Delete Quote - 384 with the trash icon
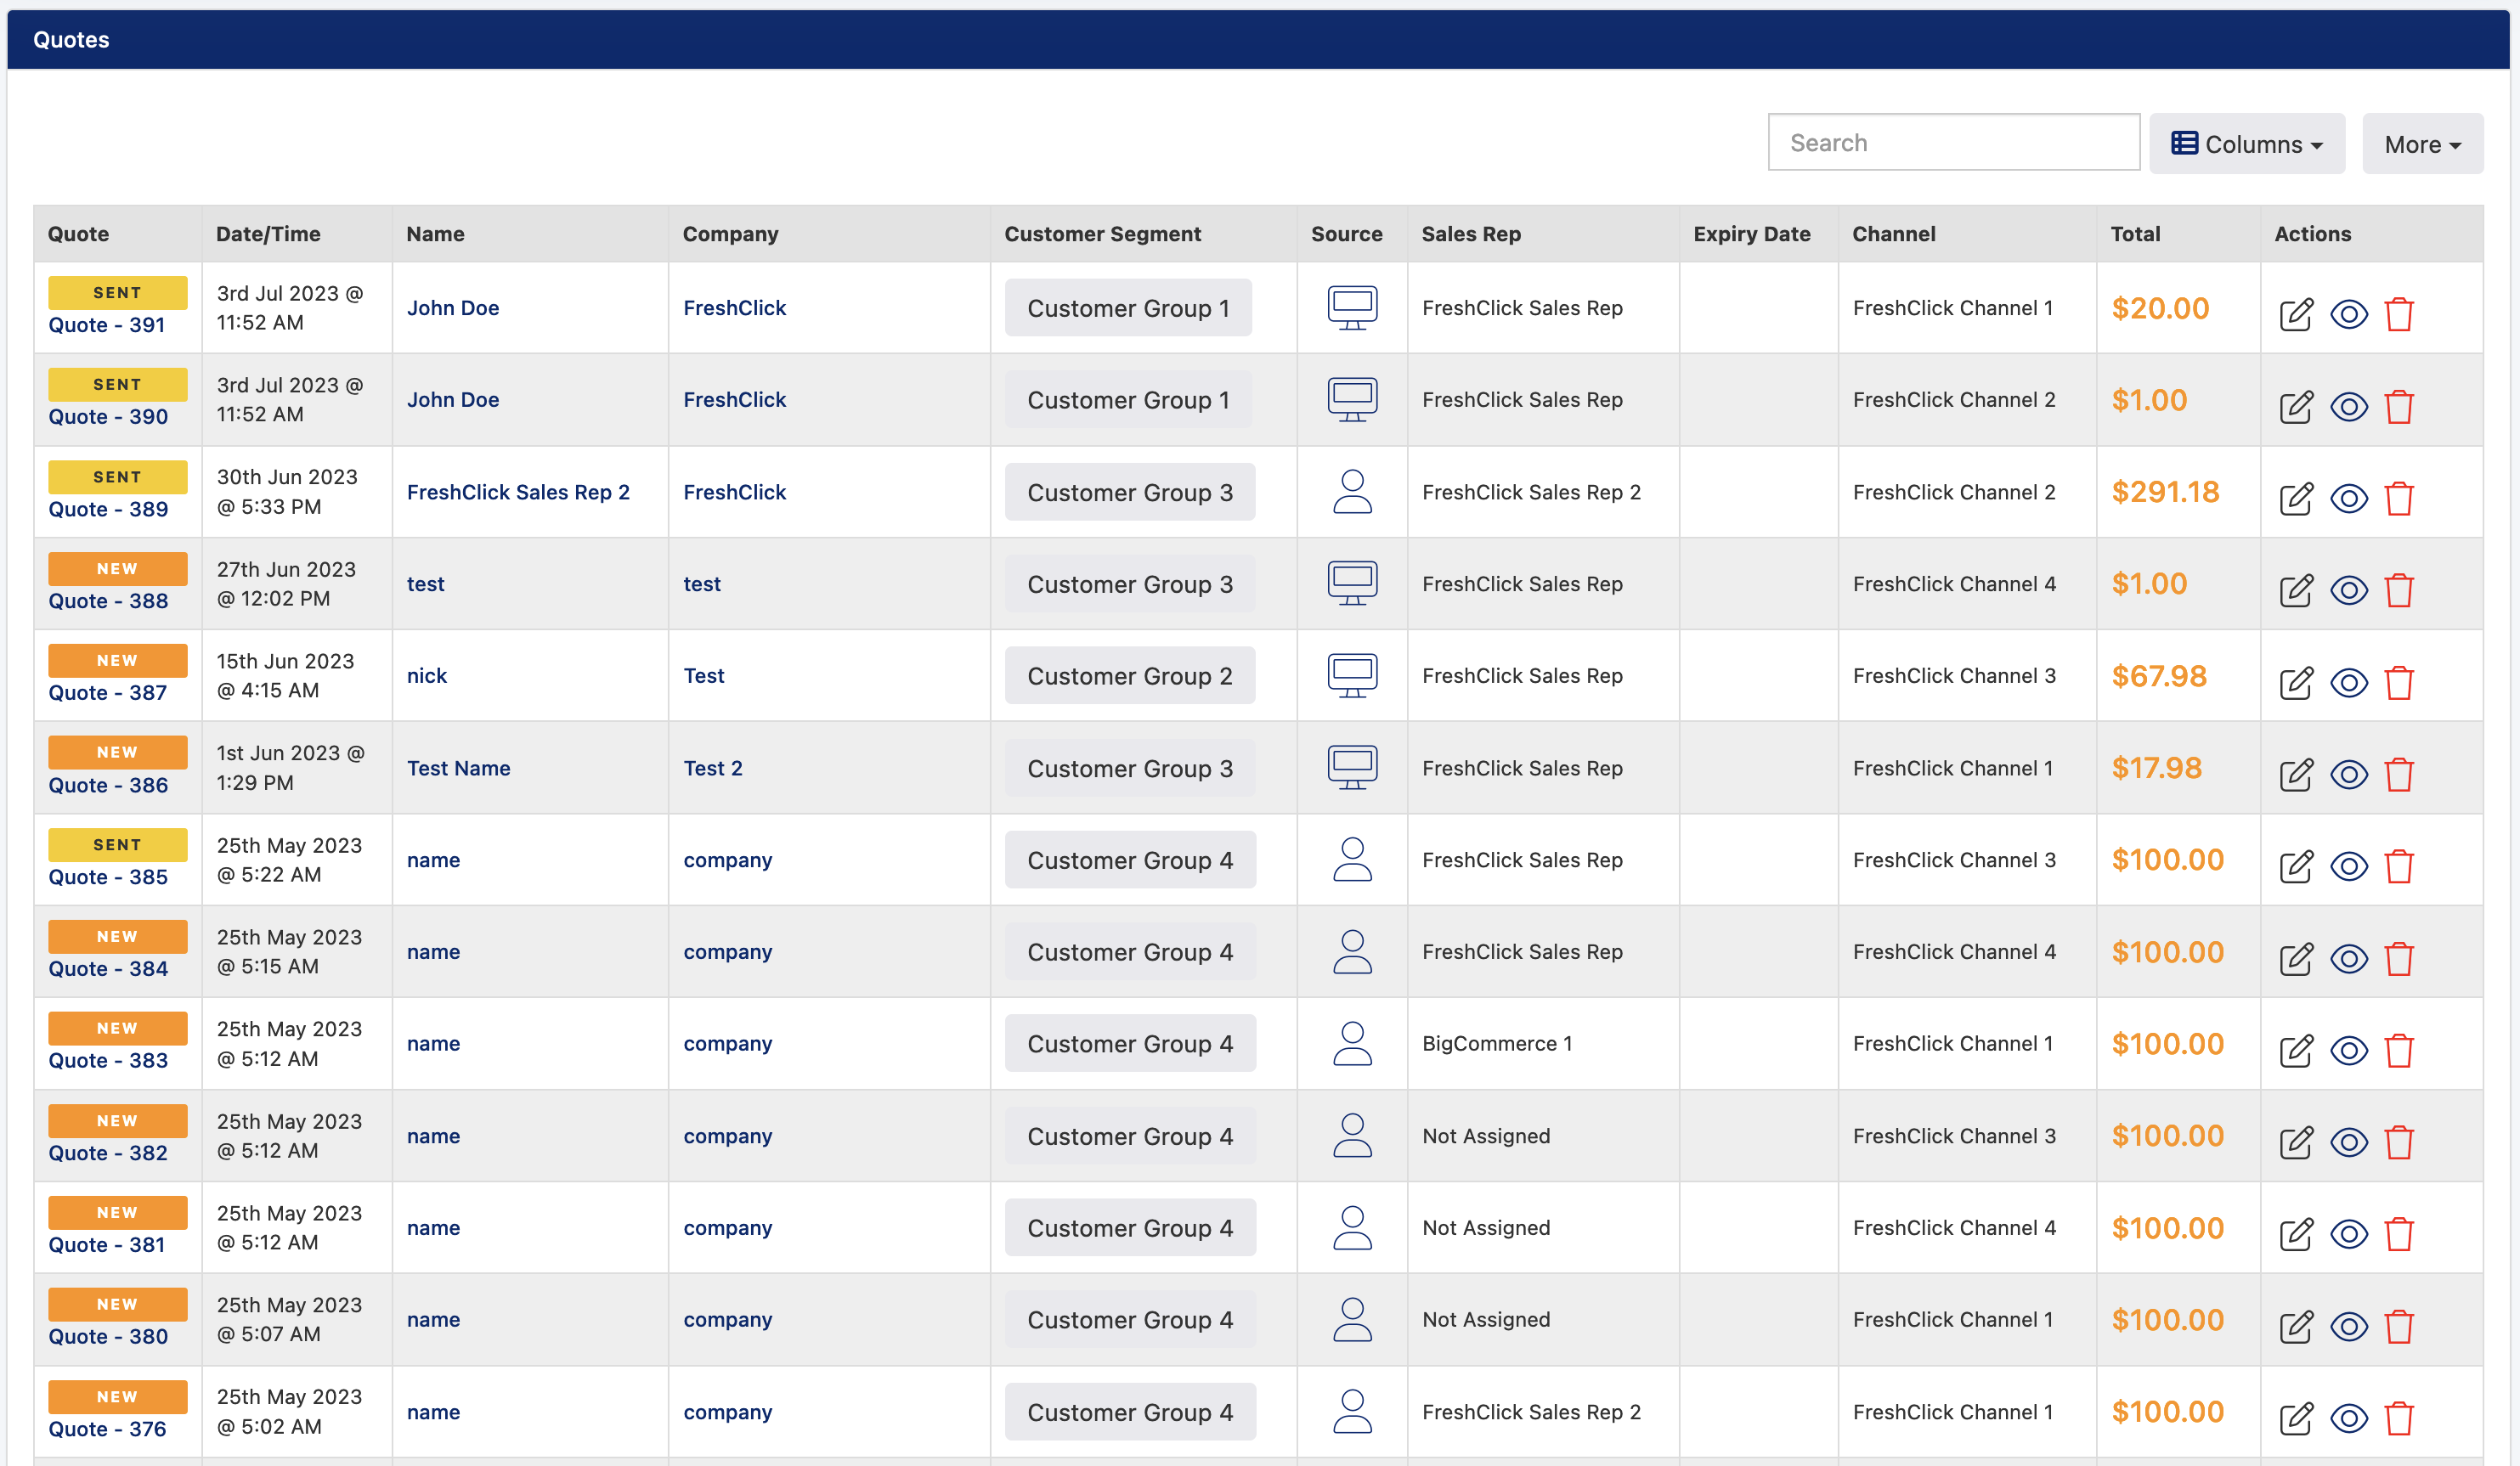This screenshot has width=2520, height=1466. coord(2399,958)
